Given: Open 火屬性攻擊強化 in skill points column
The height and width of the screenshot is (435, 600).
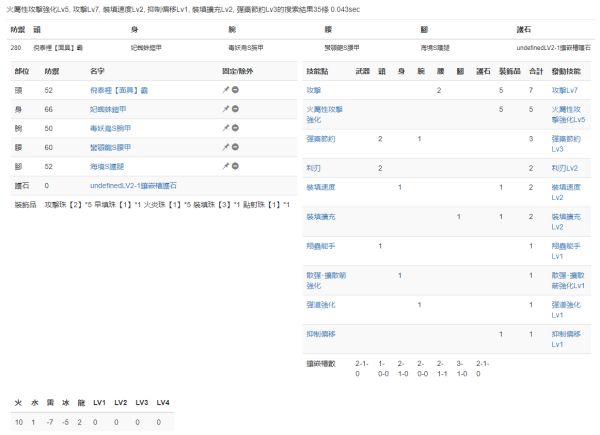Looking at the screenshot, I should coord(328,112).
